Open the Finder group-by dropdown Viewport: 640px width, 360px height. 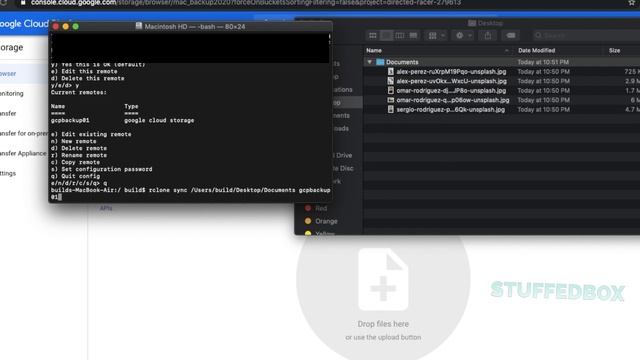436,36
